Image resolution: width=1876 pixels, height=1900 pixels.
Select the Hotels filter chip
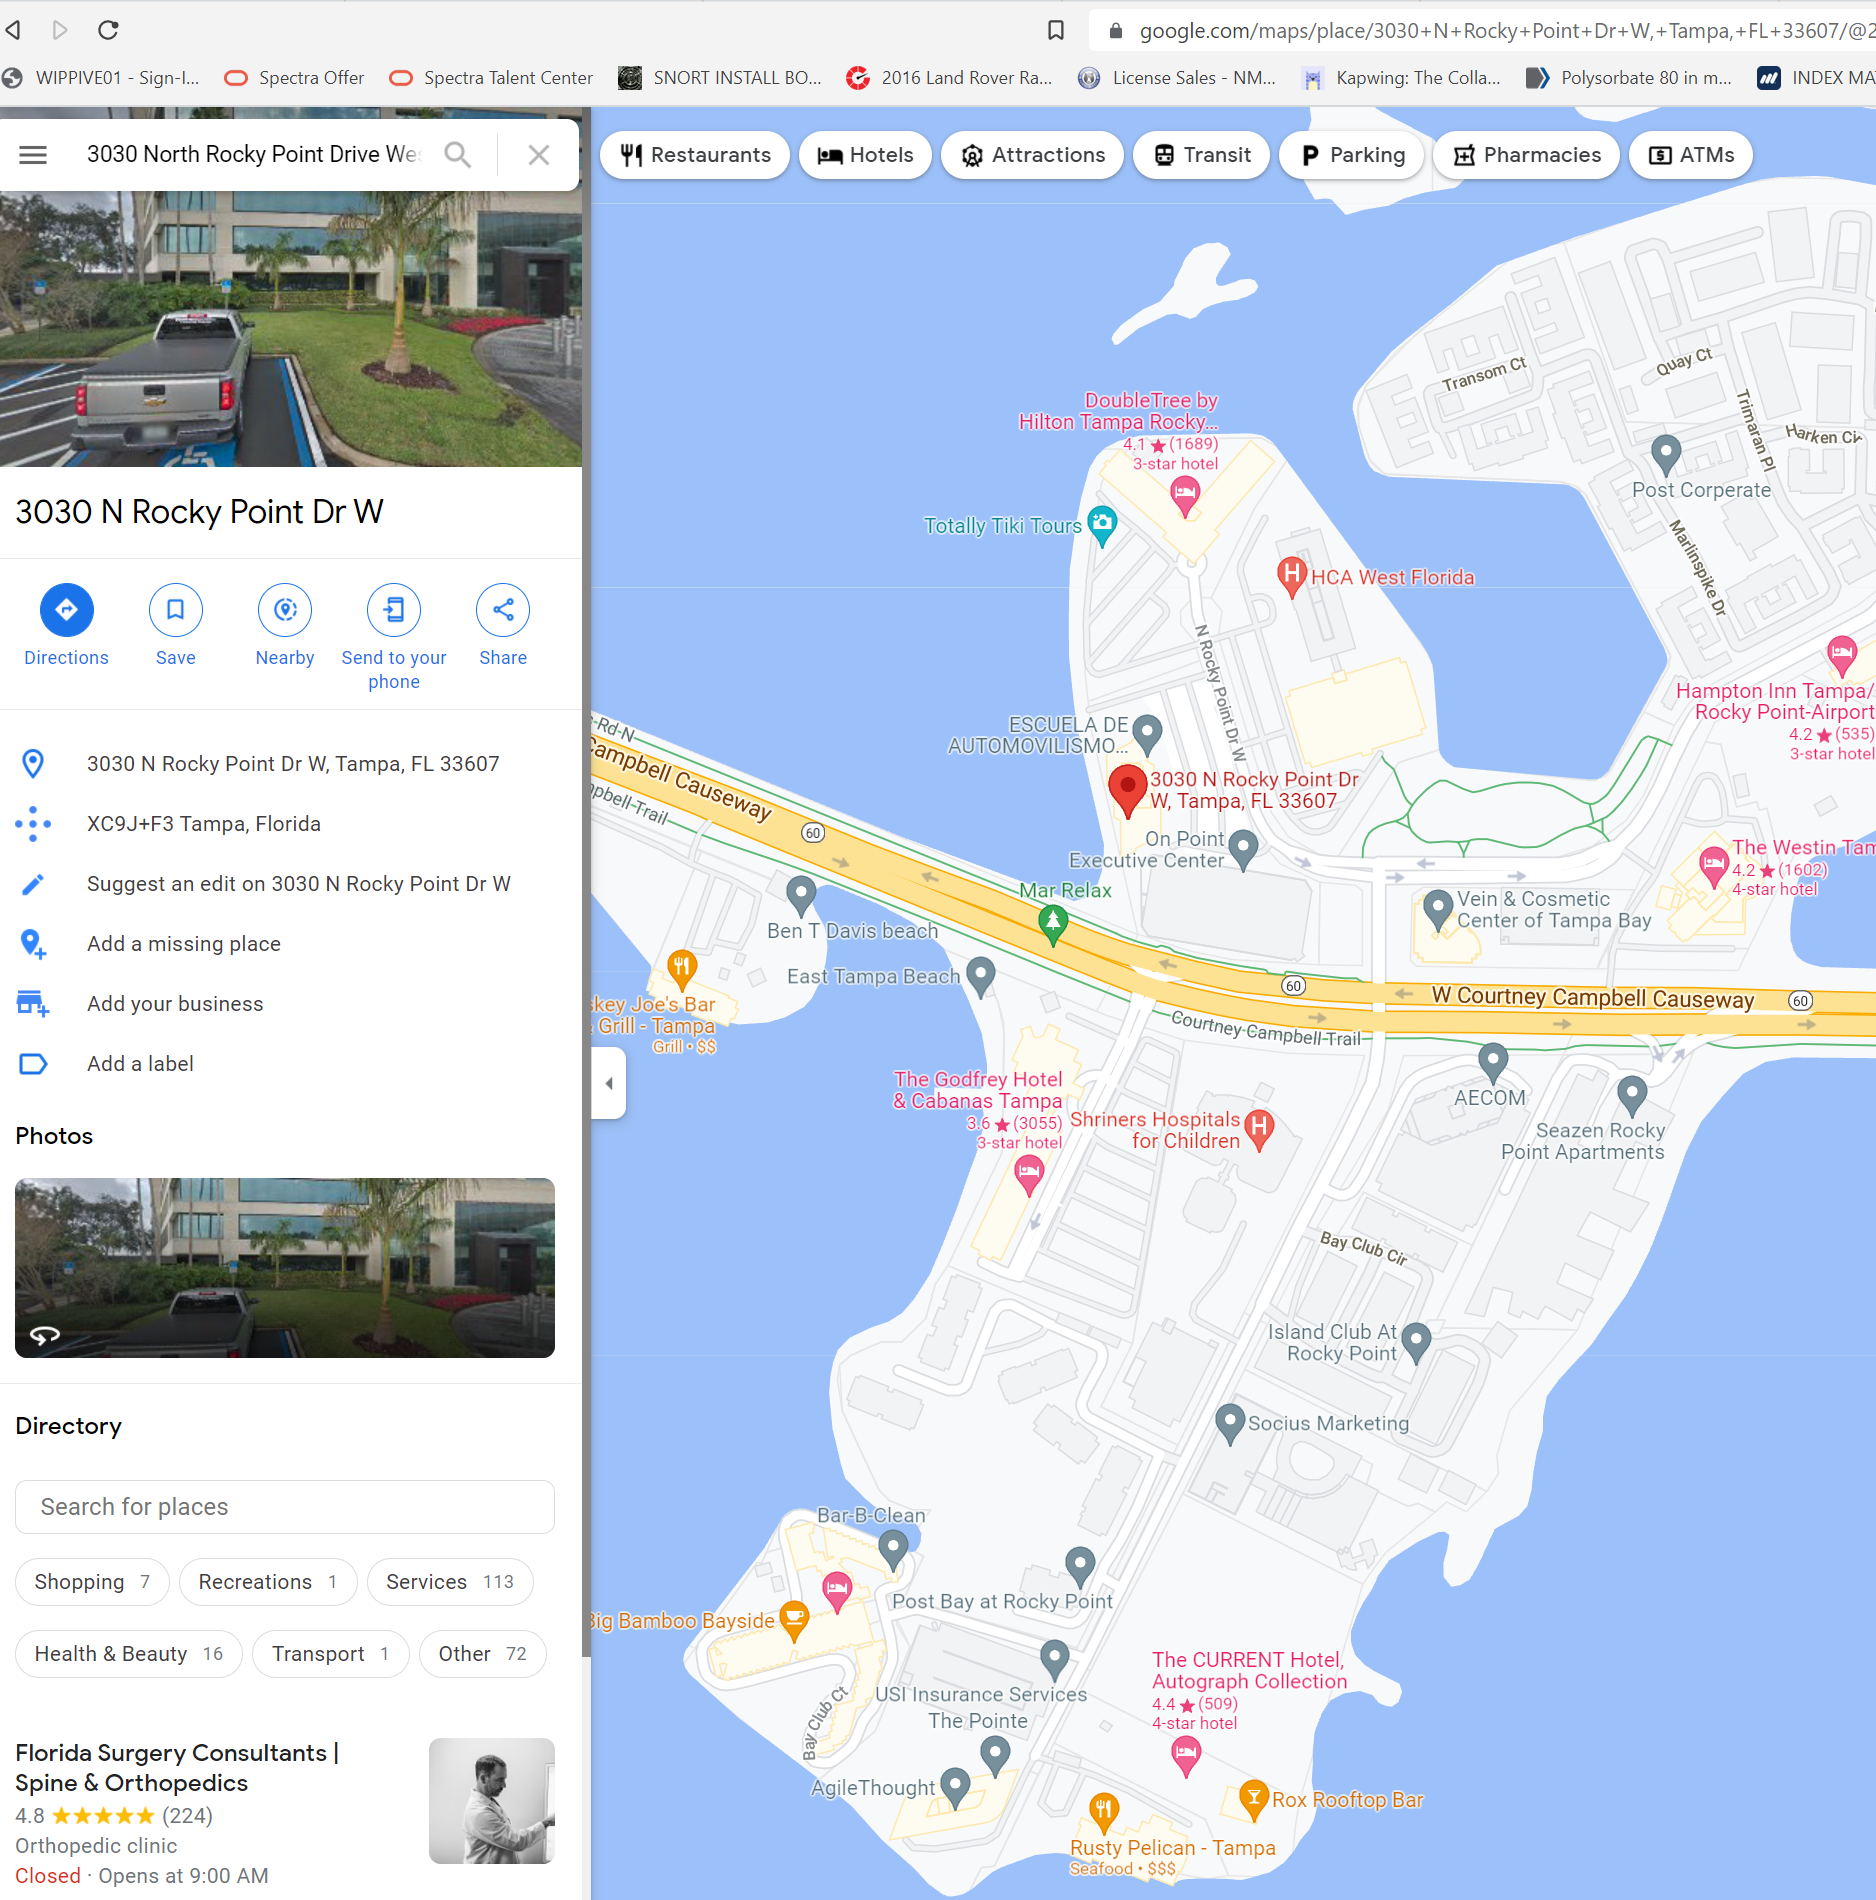click(x=865, y=155)
